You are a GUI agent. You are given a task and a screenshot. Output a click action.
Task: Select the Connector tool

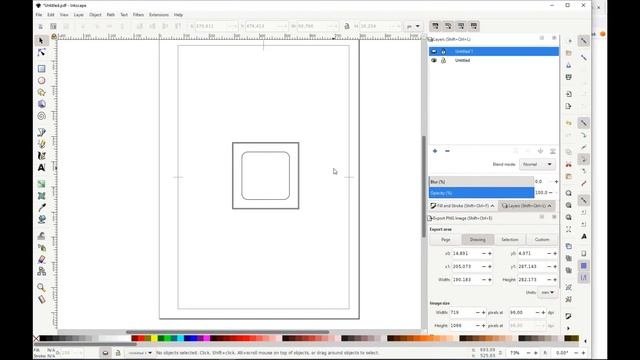coord(41,271)
